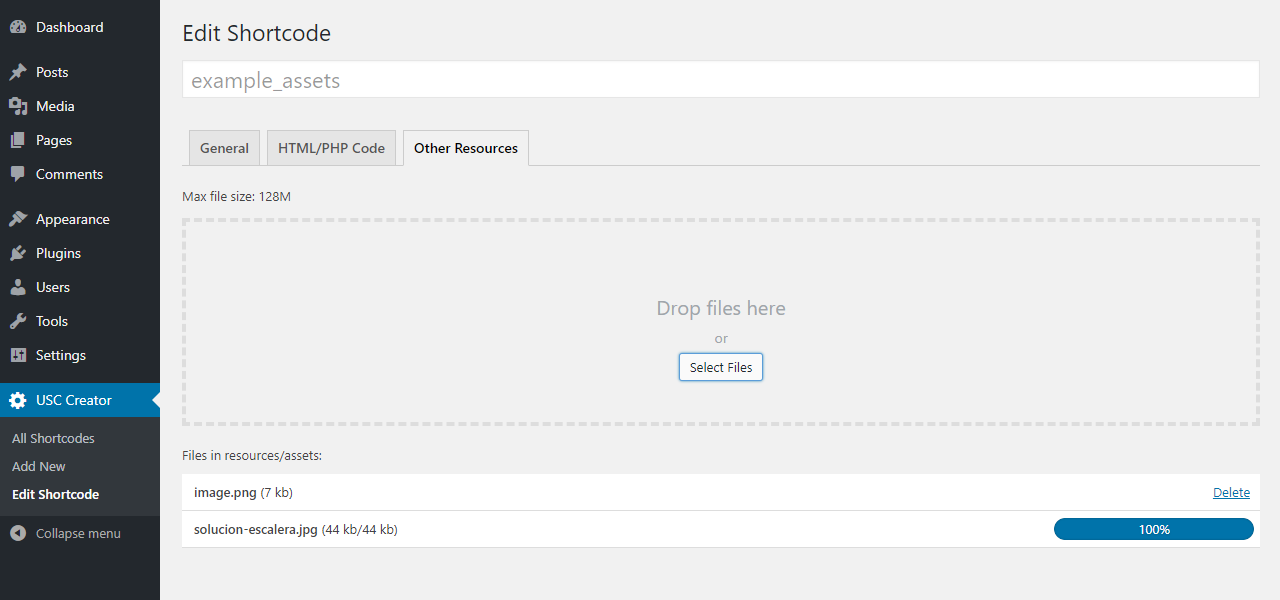Screen dimensions: 1280x600
Task: Delete the image.png file
Action: pos(1231,492)
